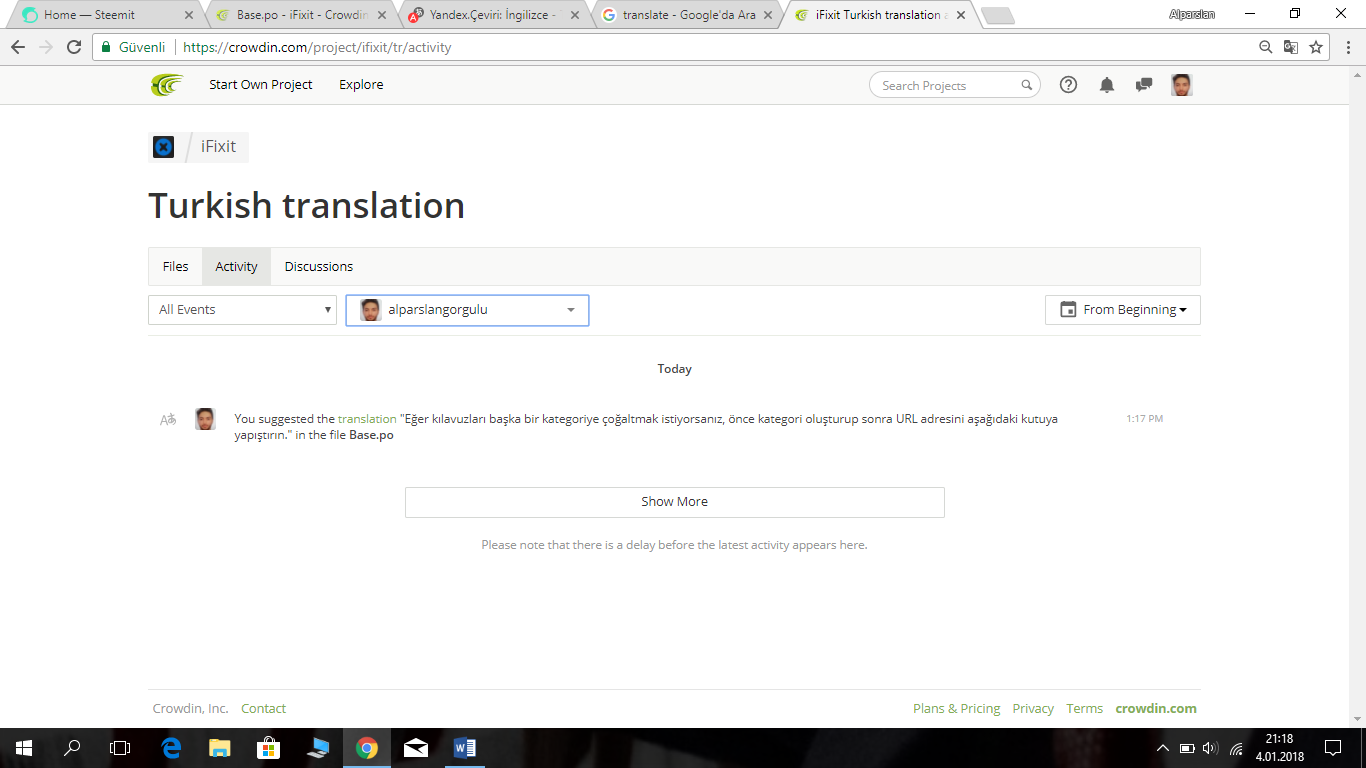Open the Contact footer link
The width and height of the screenshot is (1366, 768).
pyautogui.click(x=264, y=709)
